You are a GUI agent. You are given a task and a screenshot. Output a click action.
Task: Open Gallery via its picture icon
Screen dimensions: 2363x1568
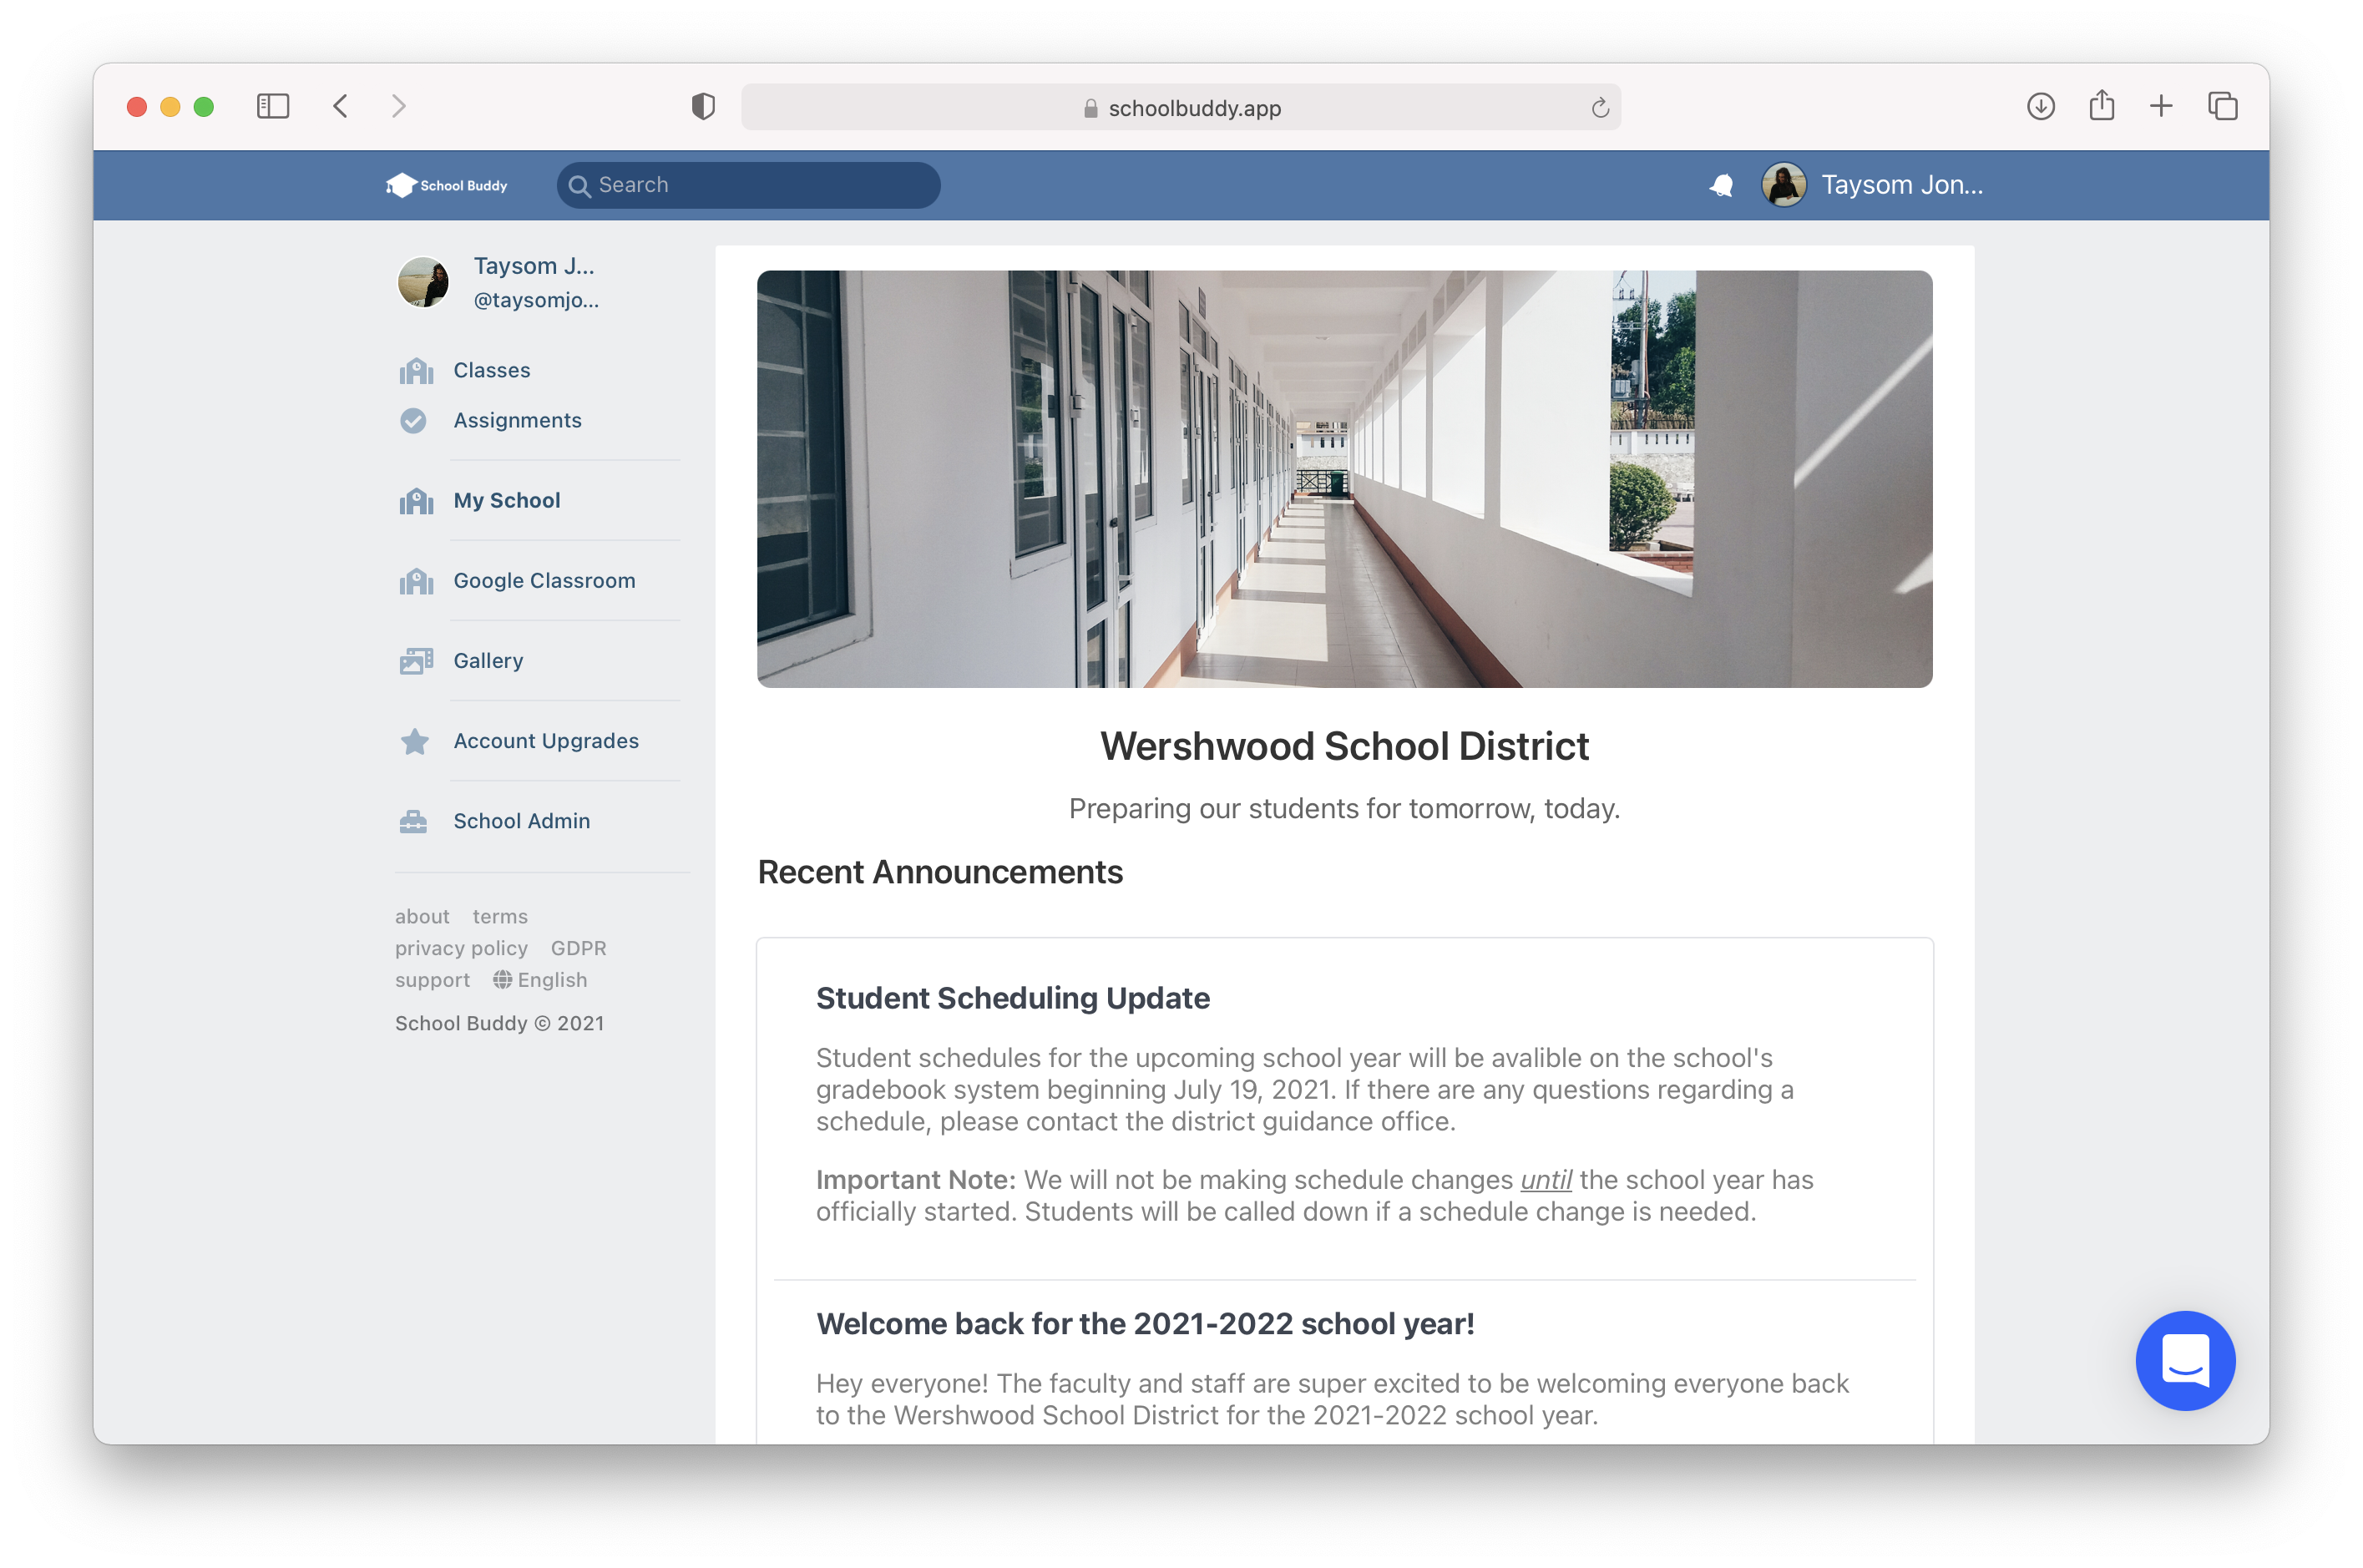tap(414, 660)
